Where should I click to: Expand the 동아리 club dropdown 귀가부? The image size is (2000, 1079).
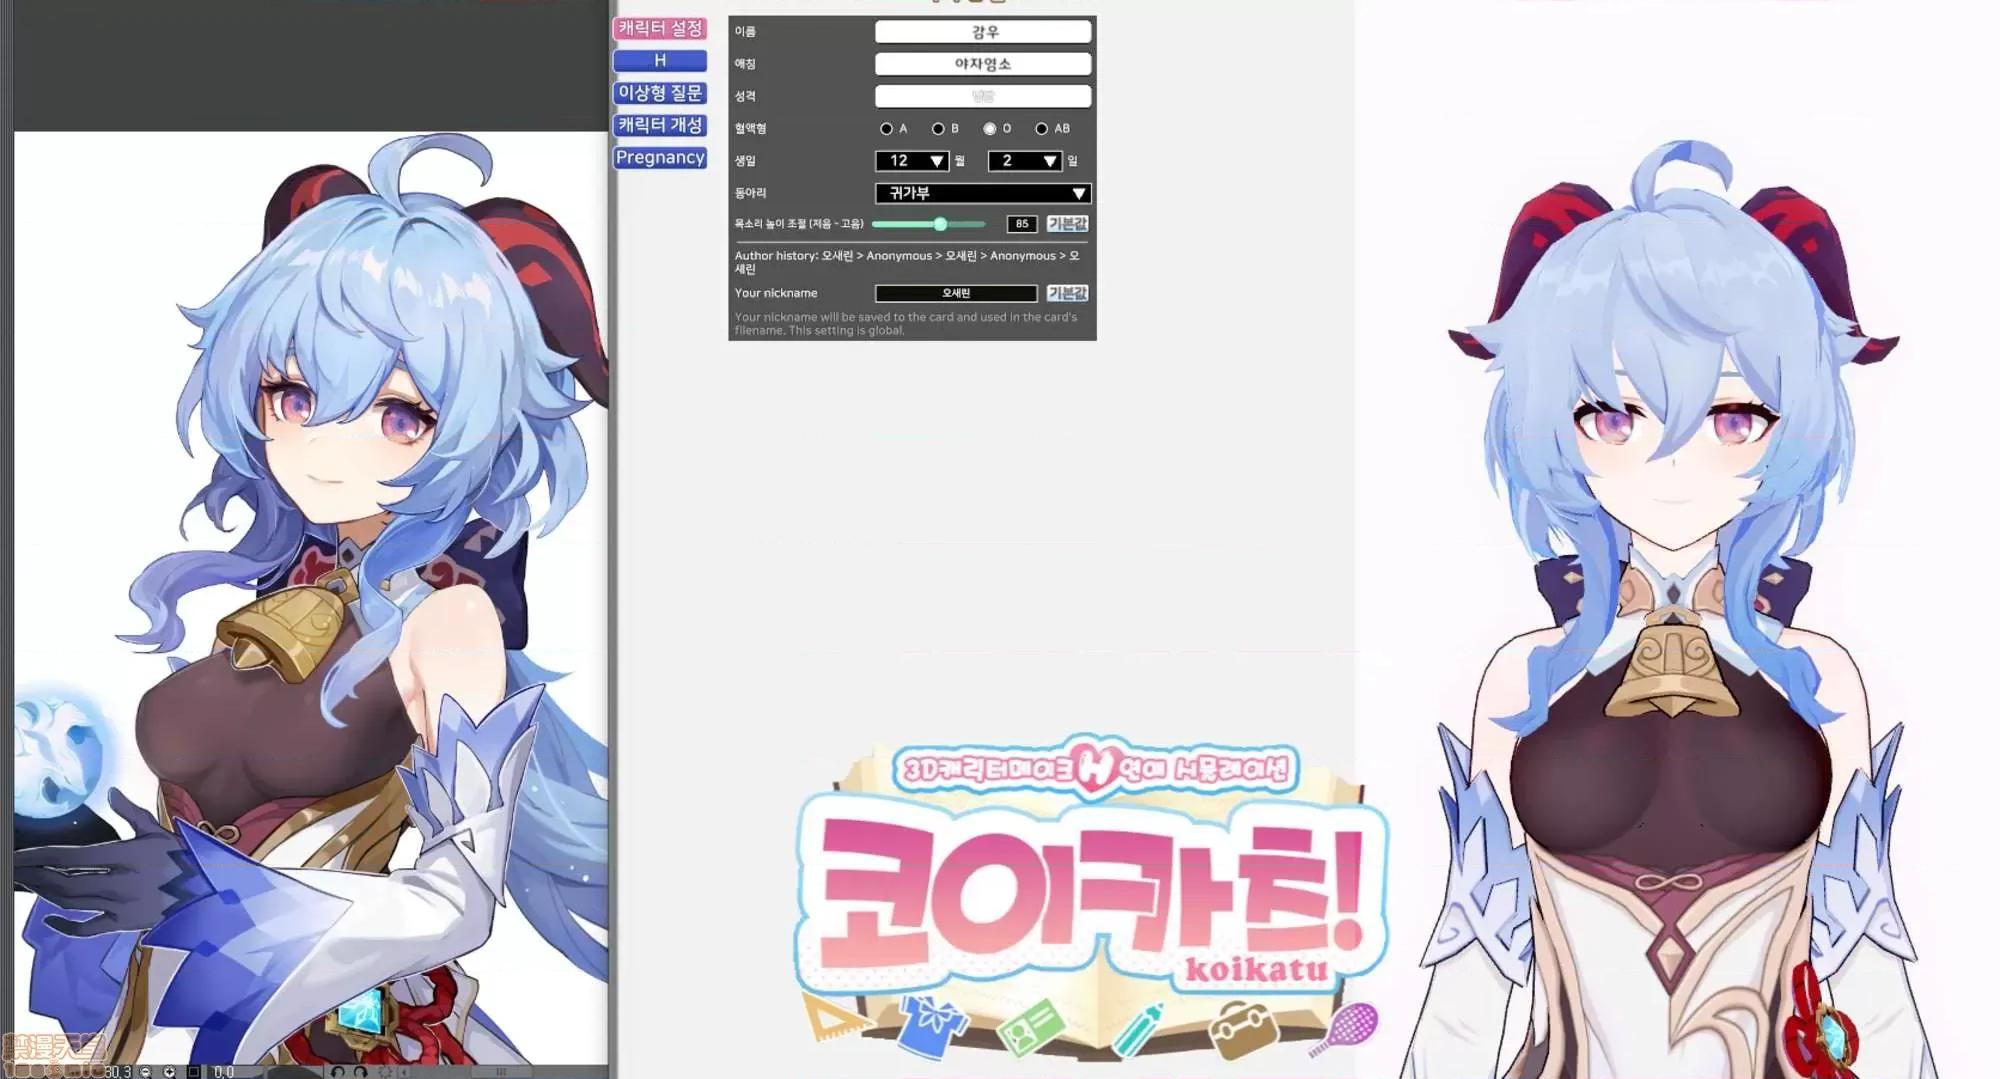click(983, 193)
